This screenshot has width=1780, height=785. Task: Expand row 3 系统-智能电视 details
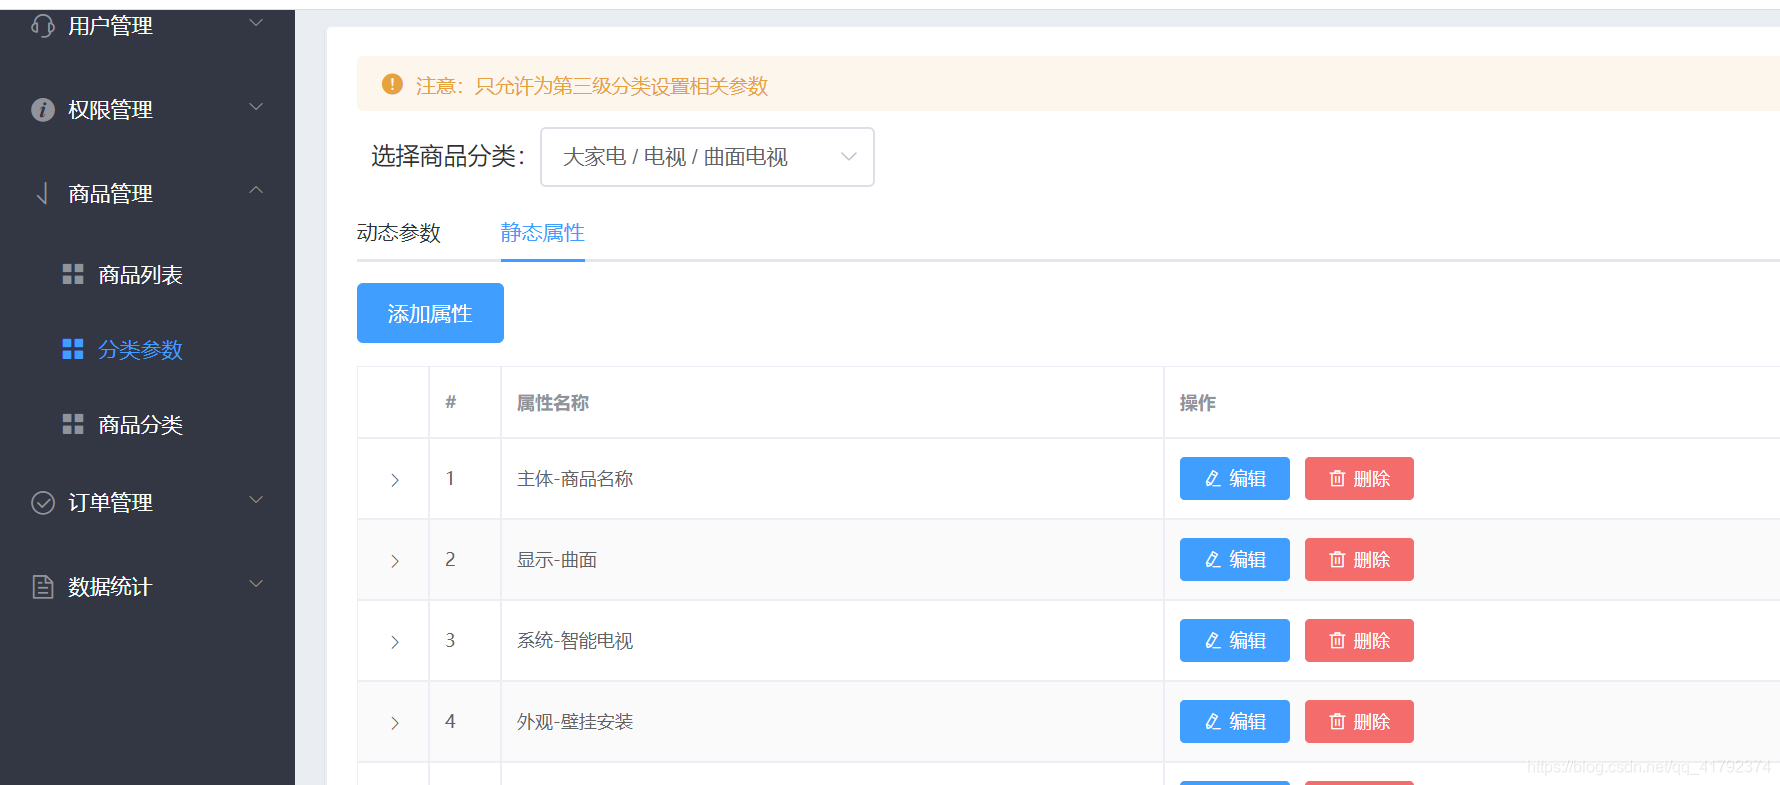395,642
